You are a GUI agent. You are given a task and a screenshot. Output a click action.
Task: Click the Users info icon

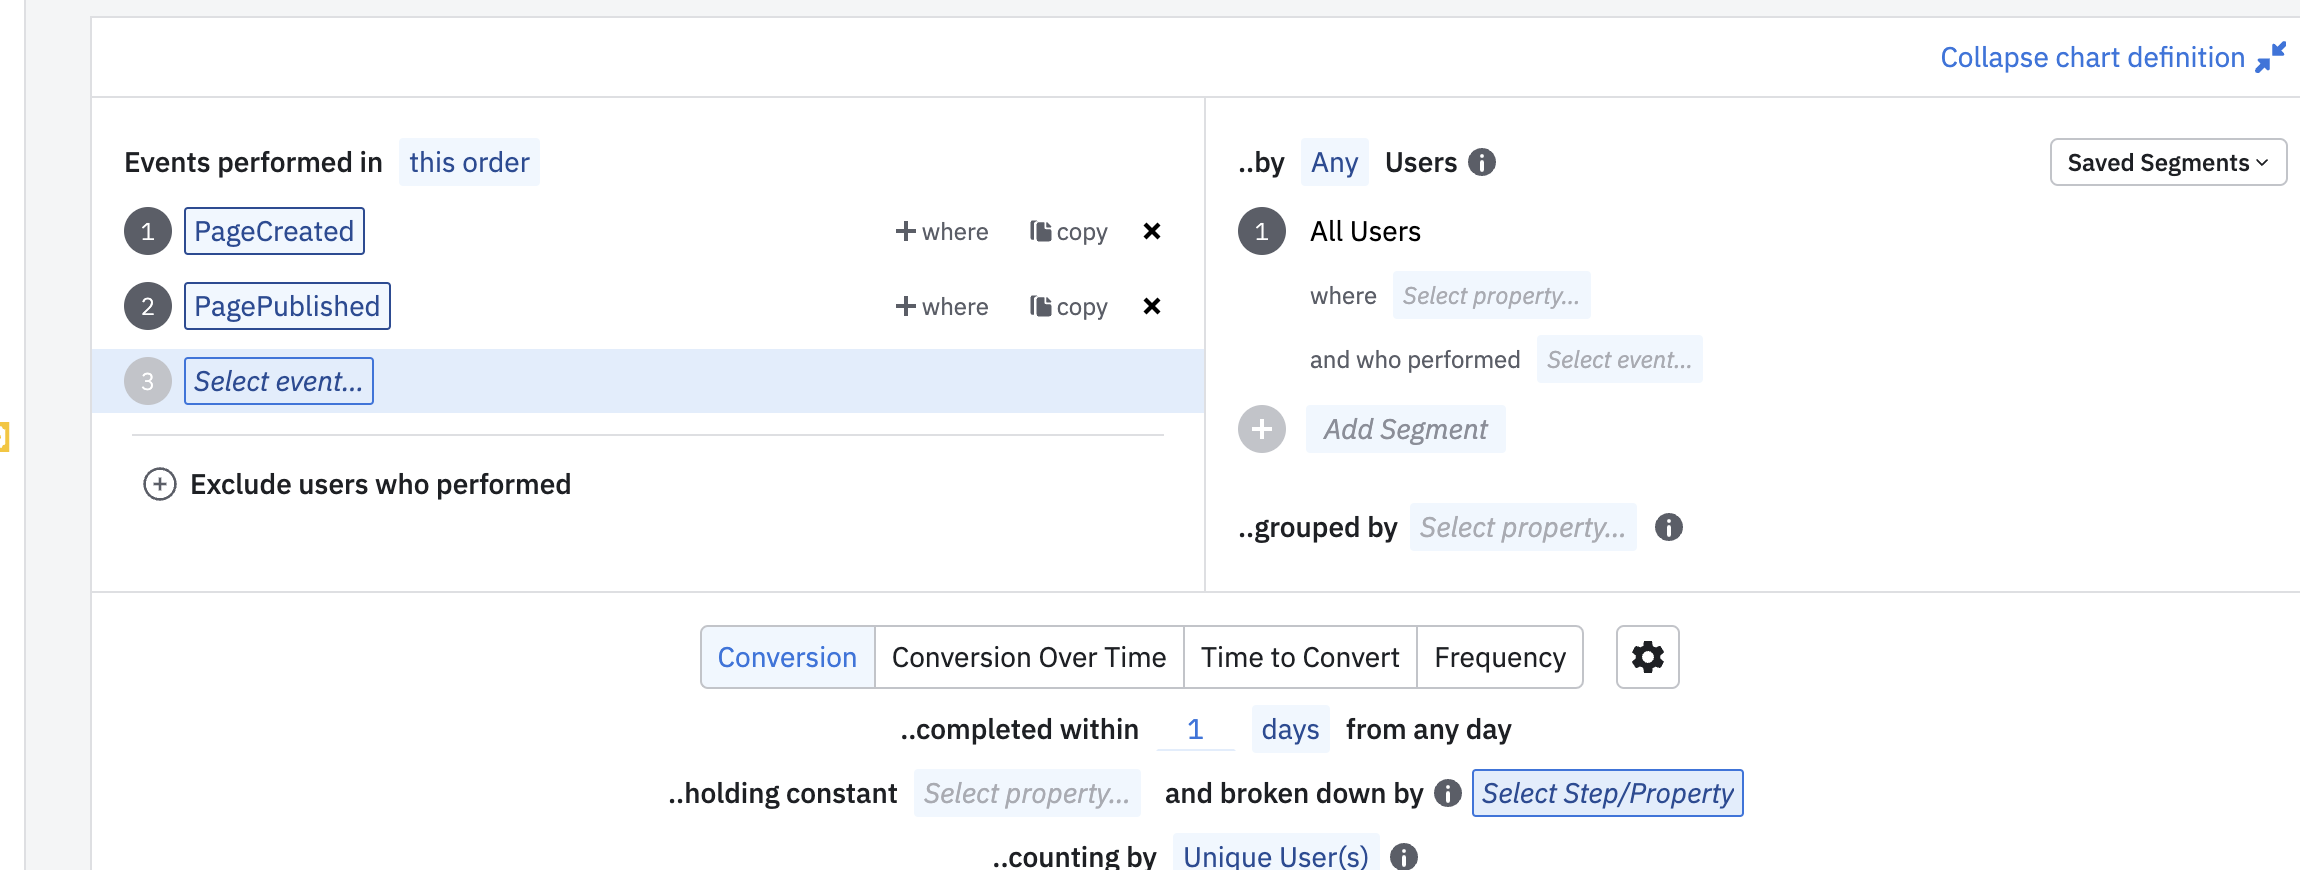coord(1482,162)
